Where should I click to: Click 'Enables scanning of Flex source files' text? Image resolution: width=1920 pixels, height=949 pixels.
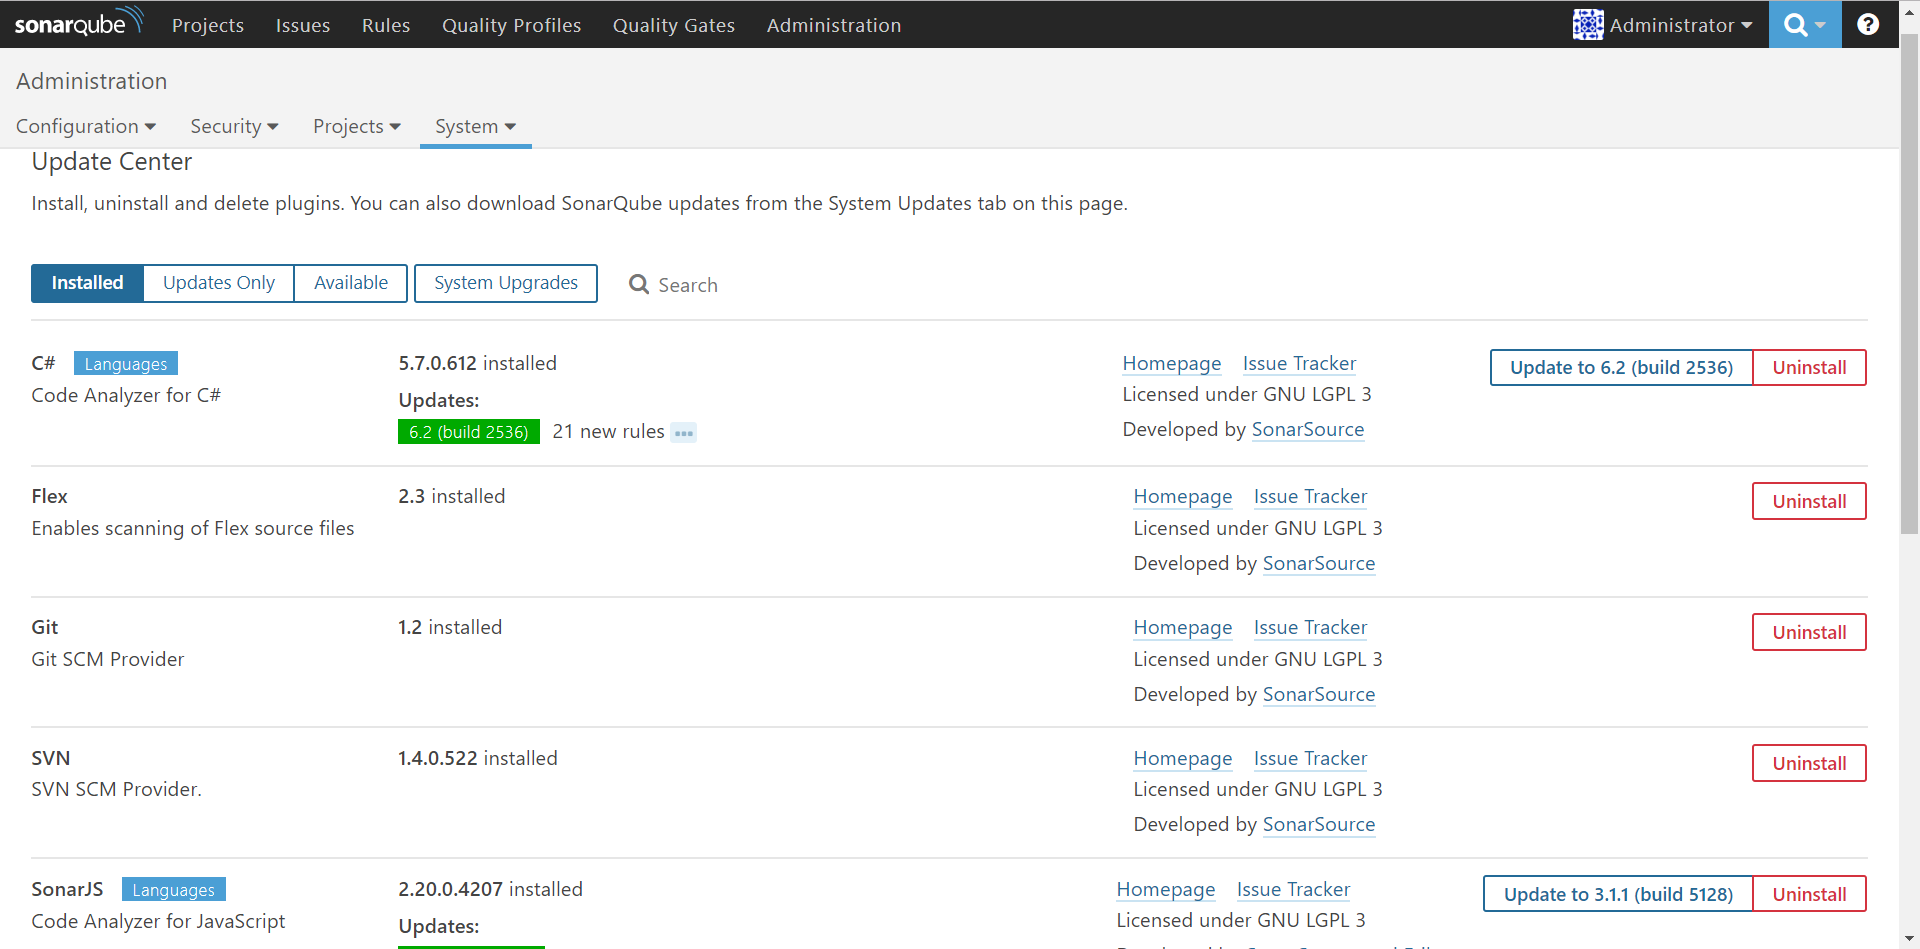click(193, 528)
